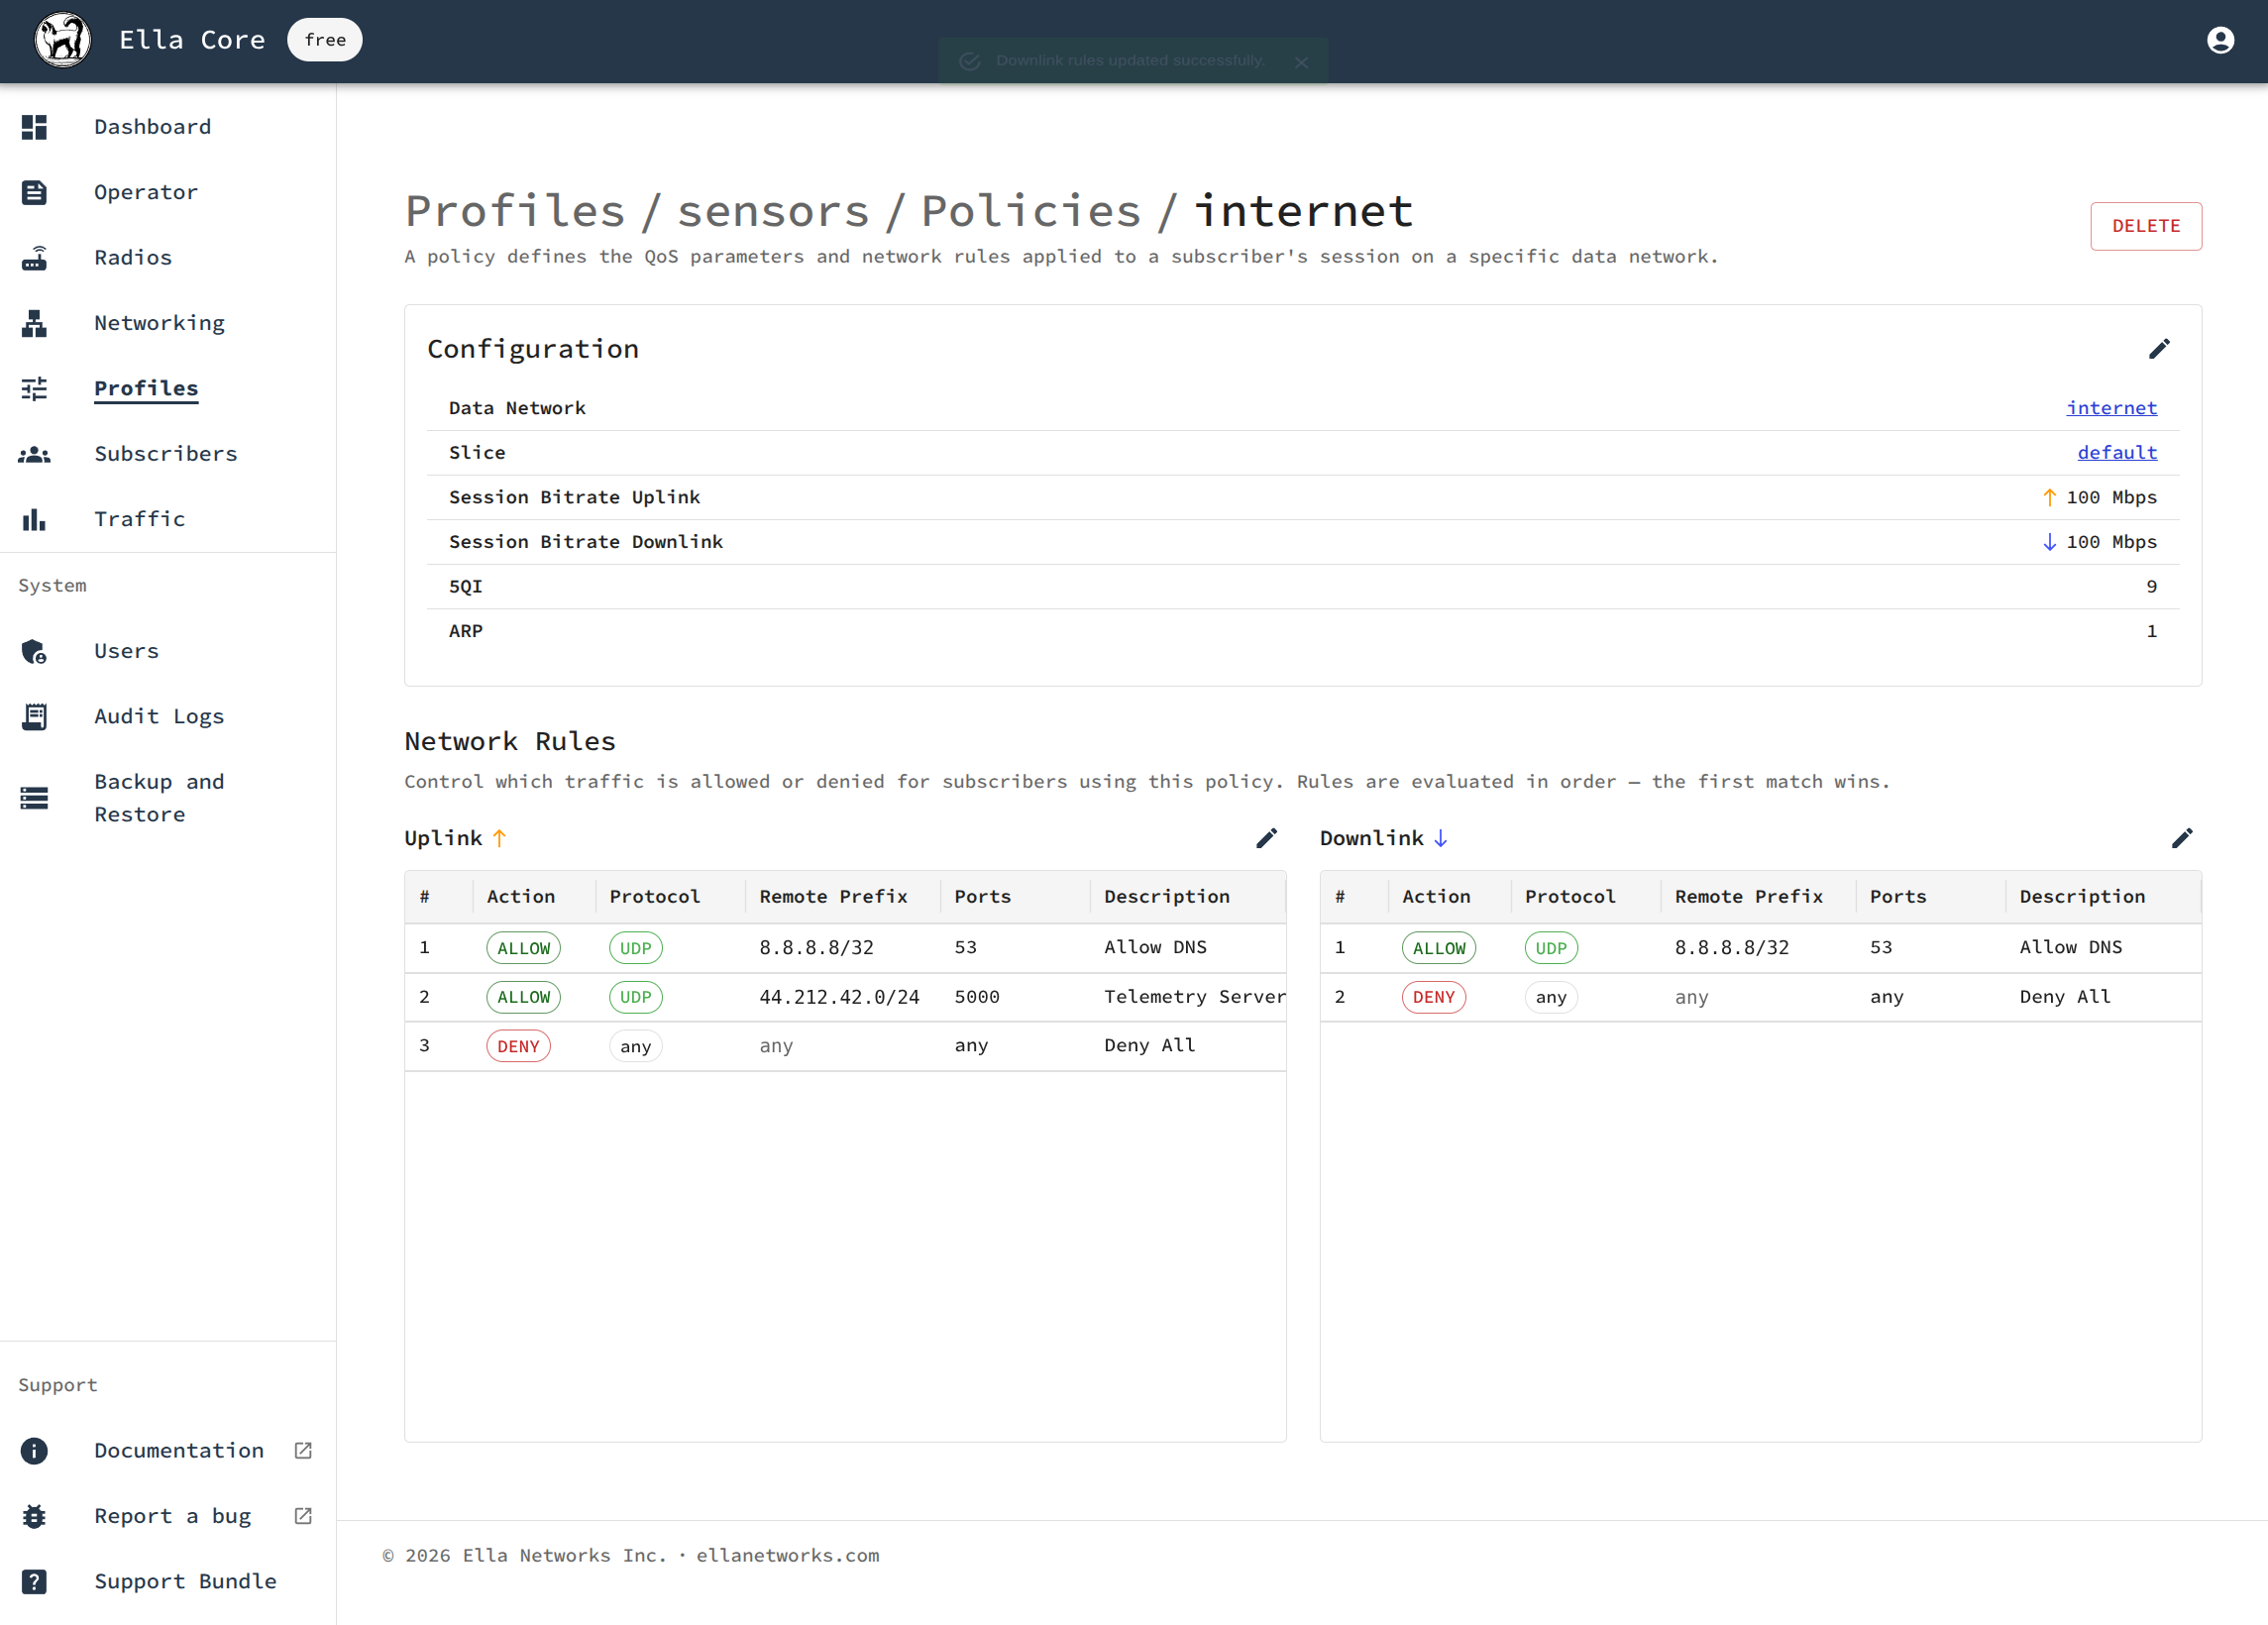Image resolution: width=2268 pixels, height=1625 pixels.
Task: Navigate to Networking
Action: pos(159,323)
